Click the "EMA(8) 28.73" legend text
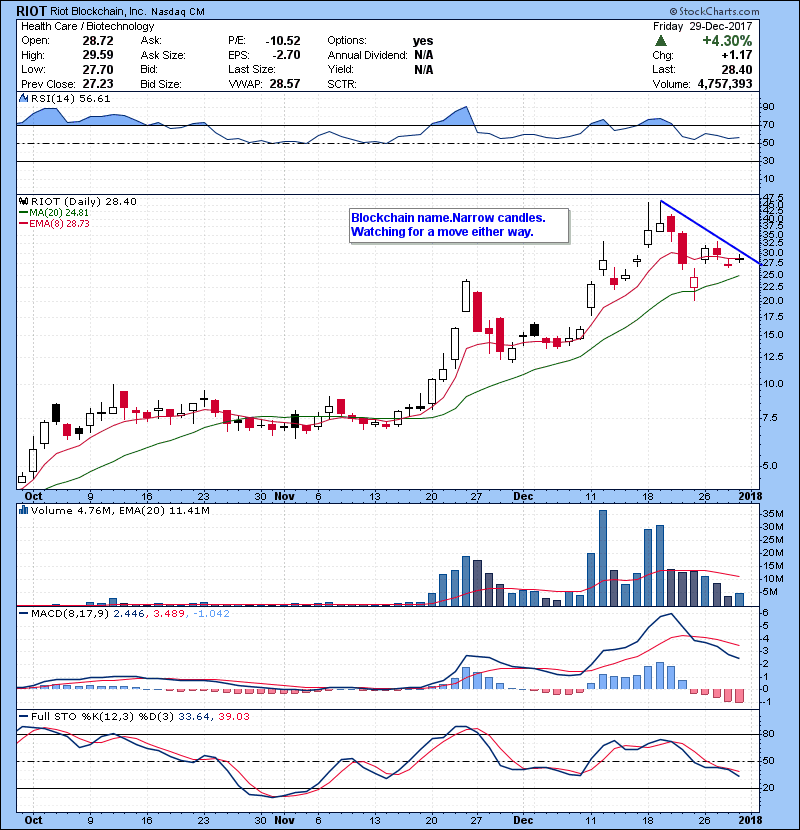 coord(59,223)
